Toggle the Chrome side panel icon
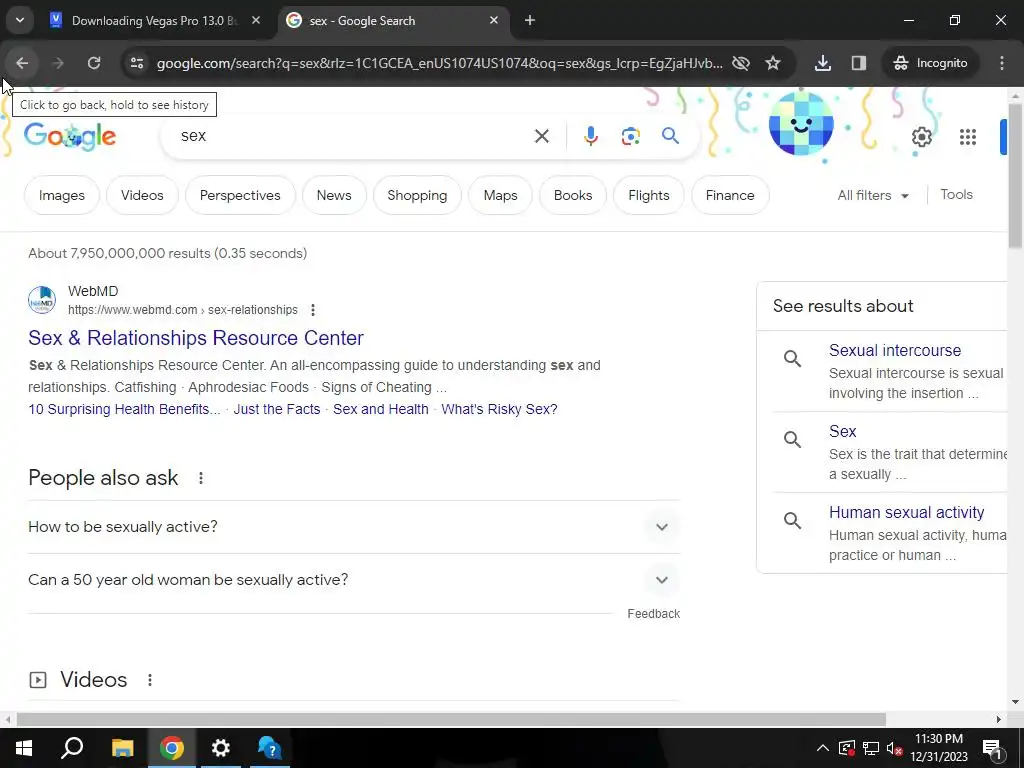This screenshot has width=1024, height=768. pyautogui.click(x=859, y=63)
